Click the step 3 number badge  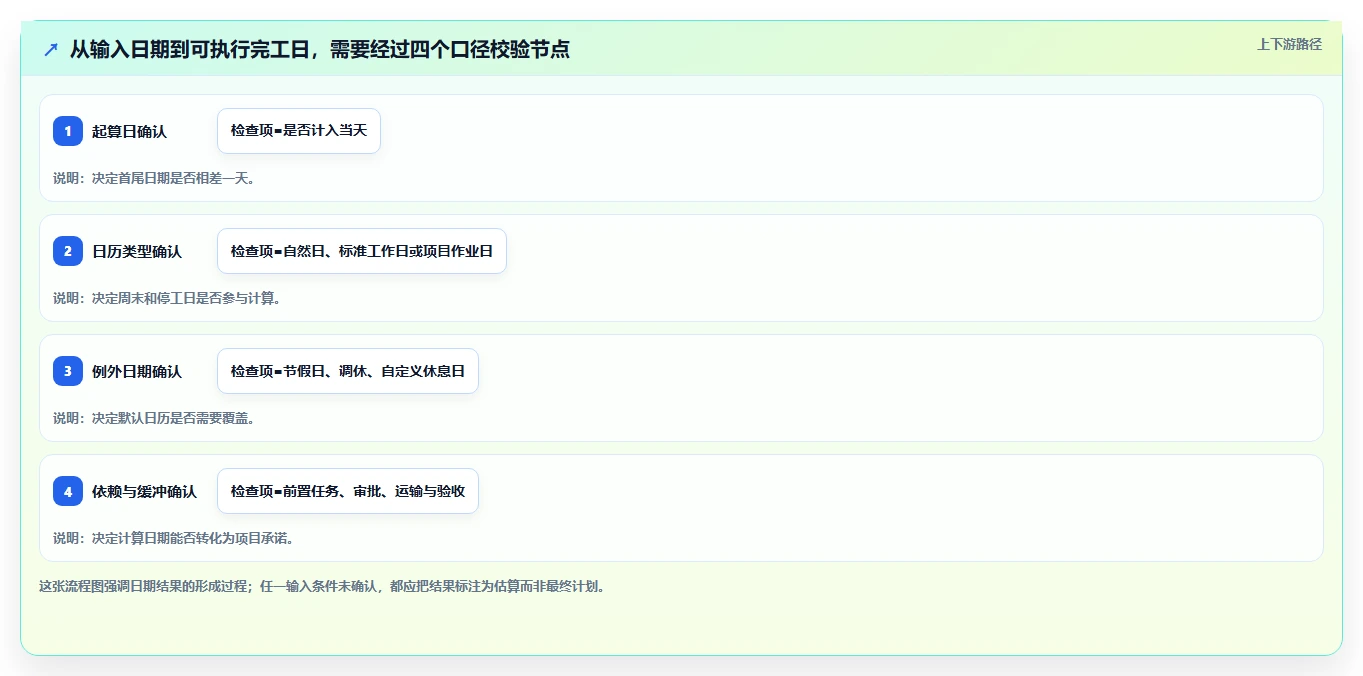pyautogui.click(x=68, y=371)
